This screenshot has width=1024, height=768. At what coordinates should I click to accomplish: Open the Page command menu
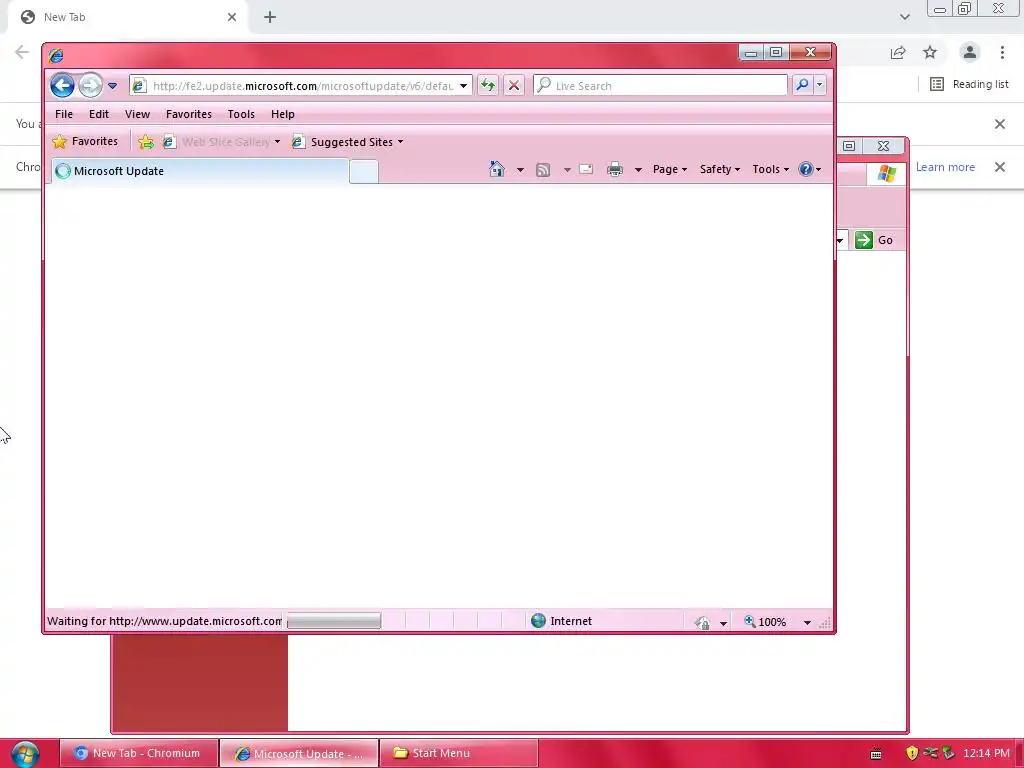tap(669, 169)
